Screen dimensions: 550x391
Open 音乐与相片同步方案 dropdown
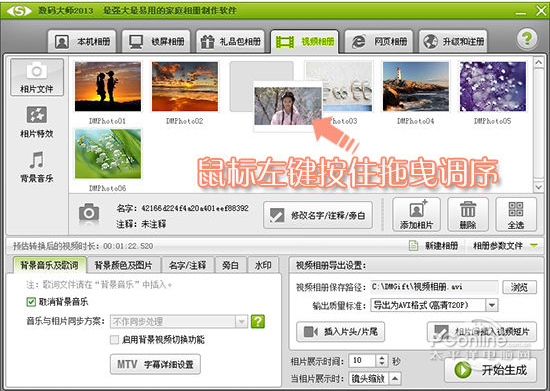(179, 321)
